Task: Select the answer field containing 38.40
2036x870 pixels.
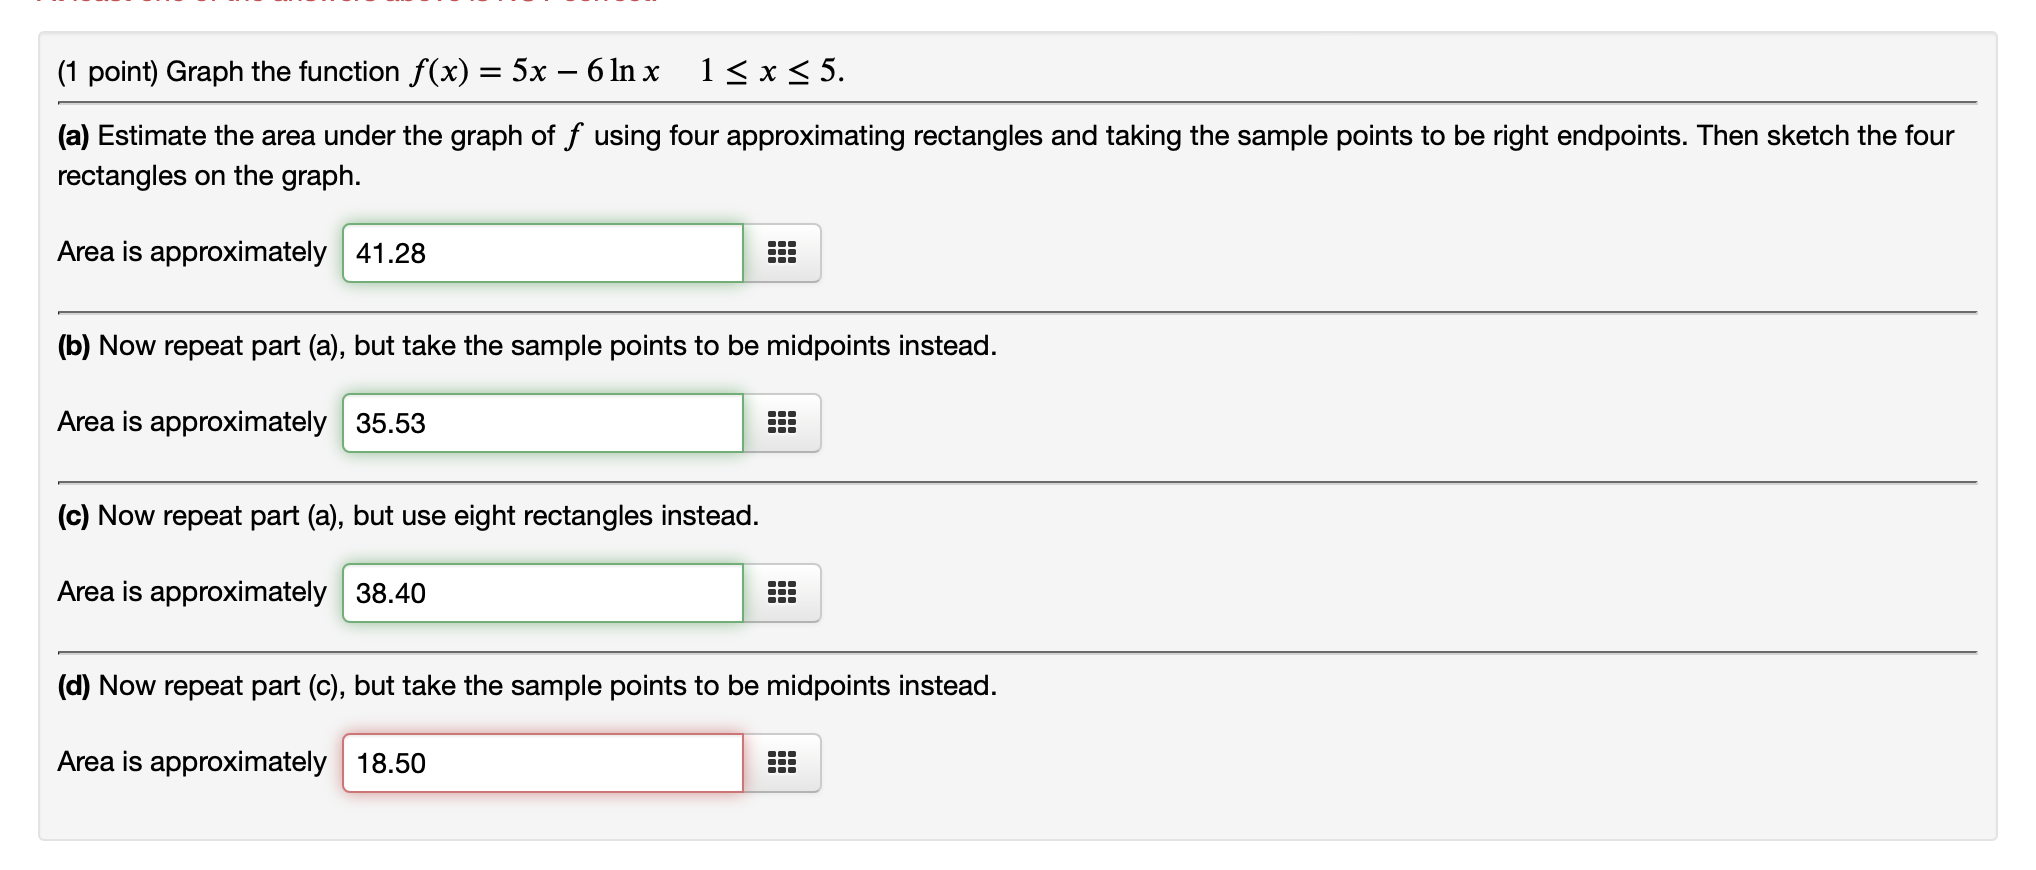Action: pyautogui.click(x=544, y=593)
